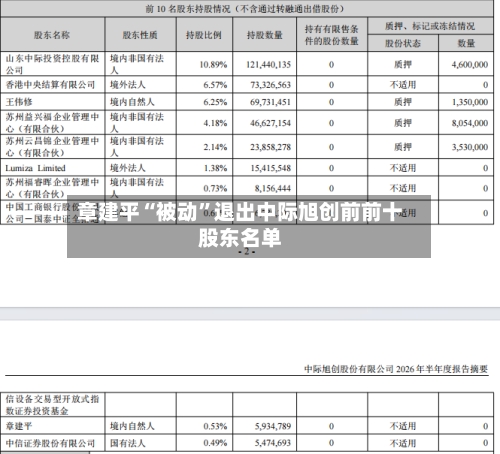The height and width of the screenshot is (454, 500).
Task: Click shareholder '香港中央结算有限公司'
Action: pyautogui.click(x=50, y=85)
